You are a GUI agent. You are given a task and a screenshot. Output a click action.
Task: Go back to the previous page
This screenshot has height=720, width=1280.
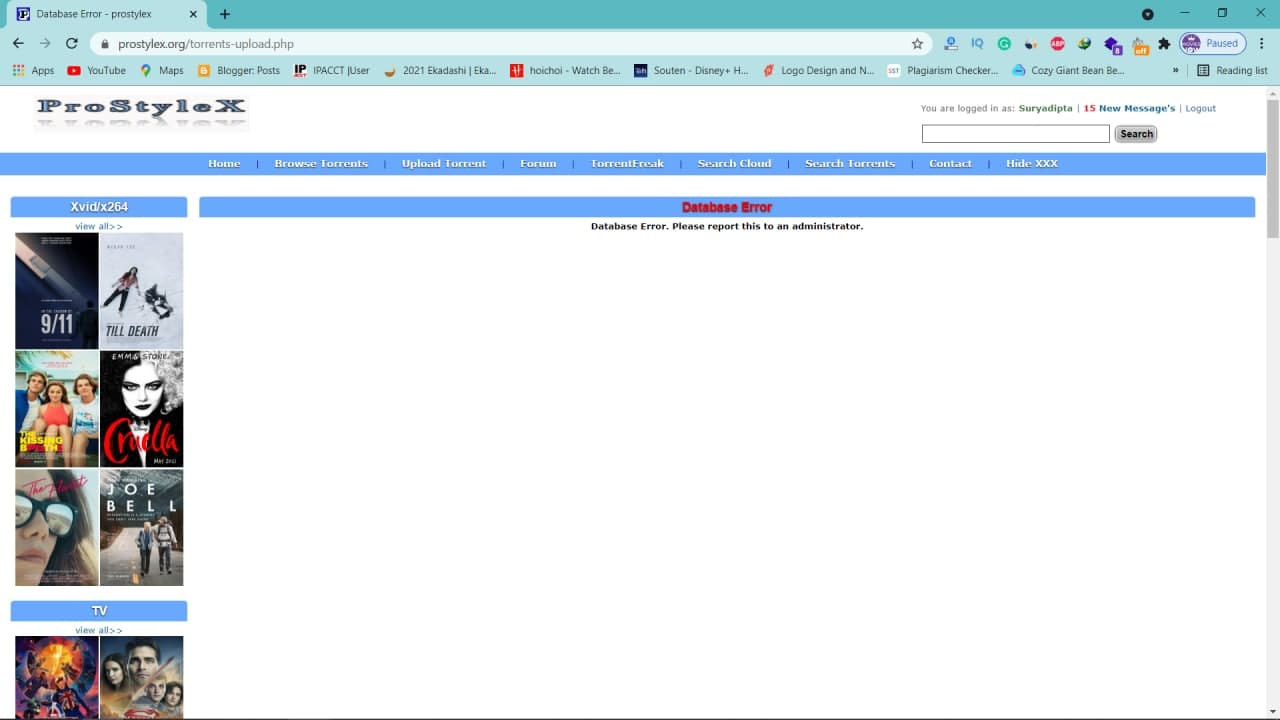tap(18, 44)
